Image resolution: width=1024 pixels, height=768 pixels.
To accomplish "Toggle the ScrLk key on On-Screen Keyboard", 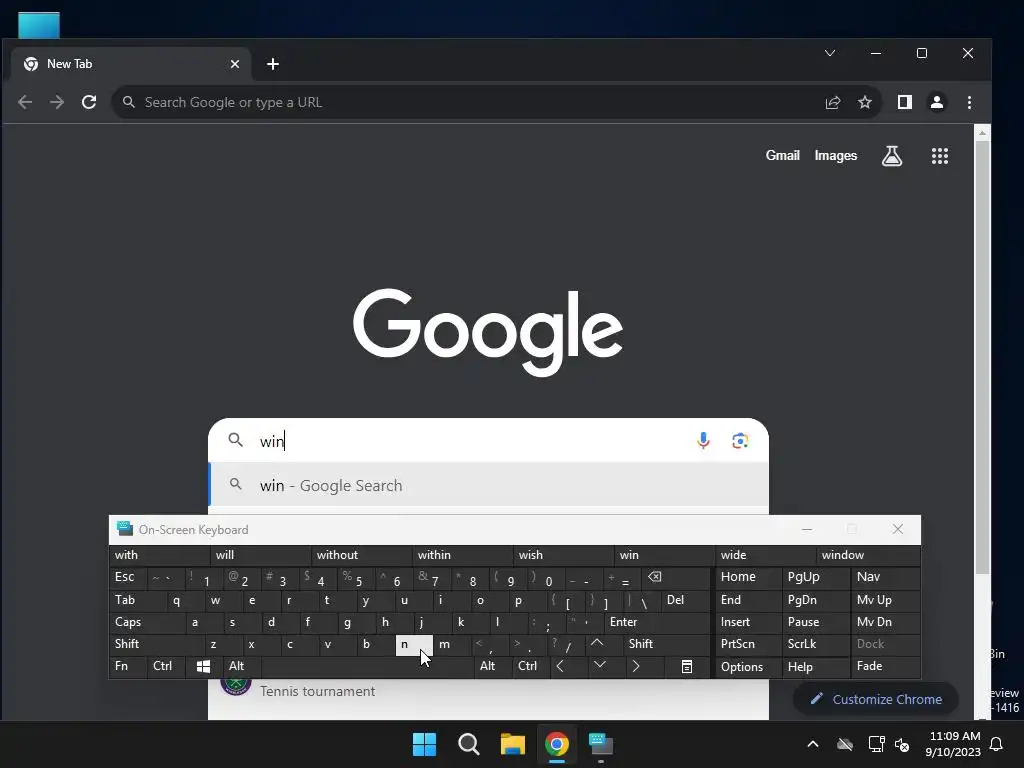I will tap(816, 644).
